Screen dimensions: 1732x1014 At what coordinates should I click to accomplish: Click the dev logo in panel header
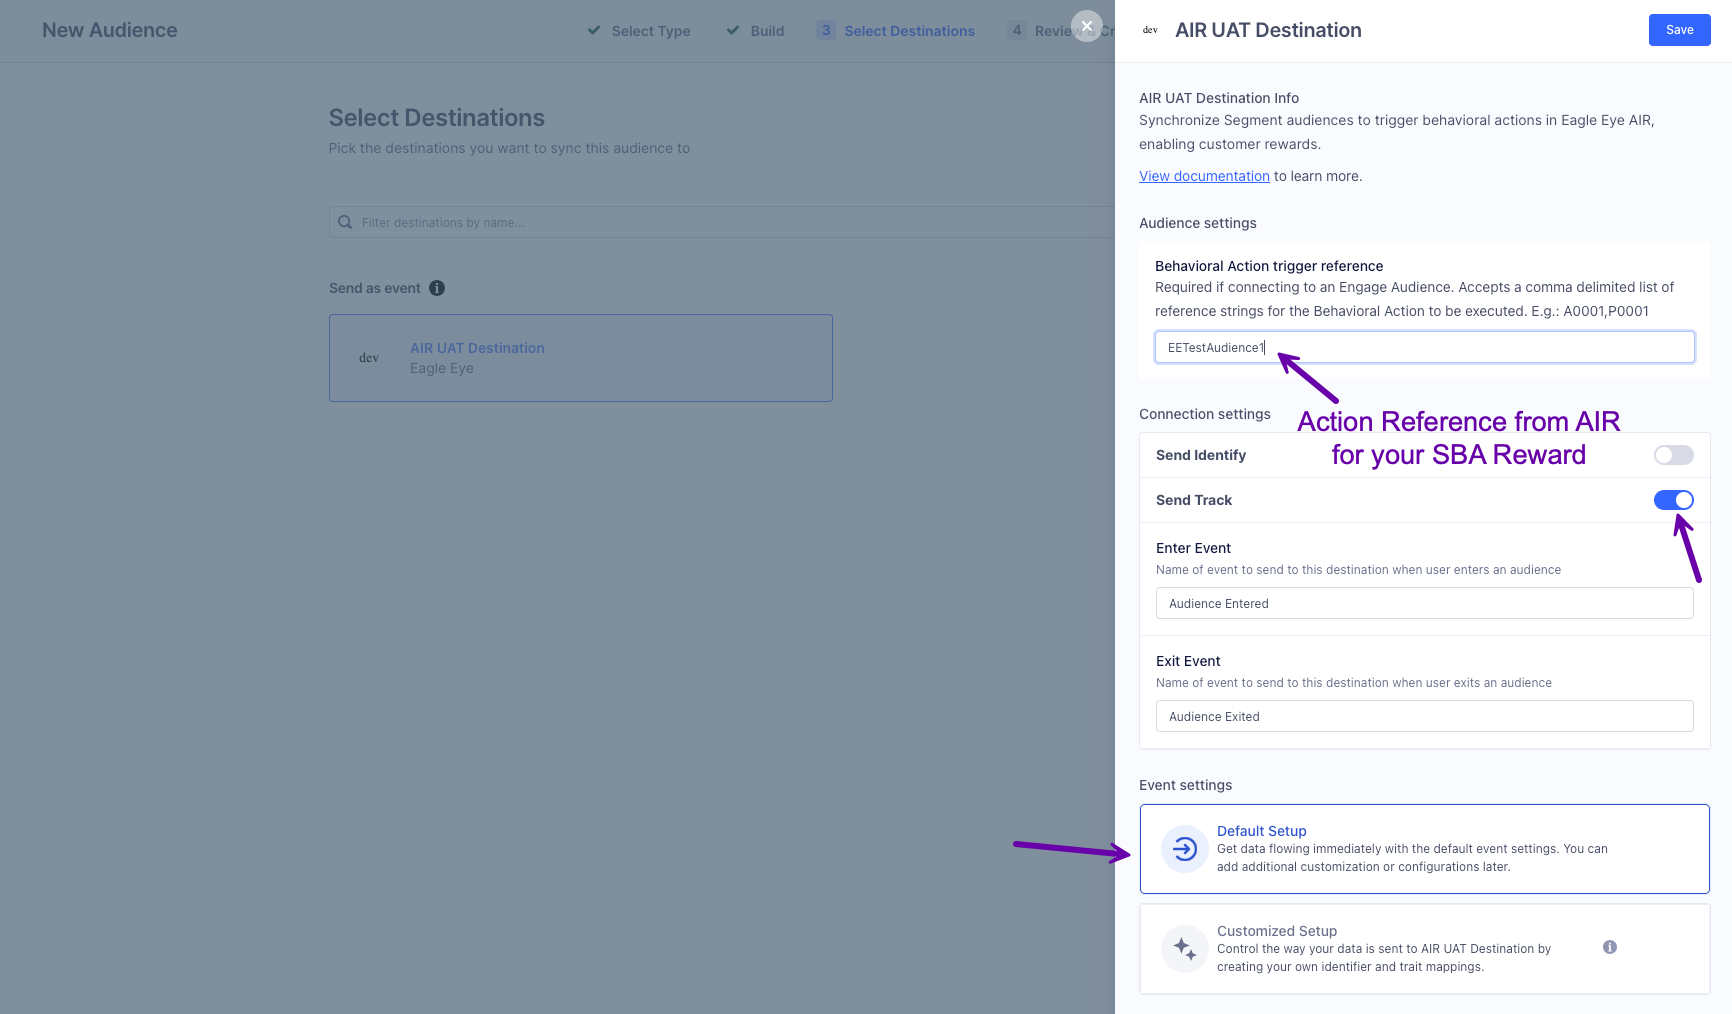point(1150,30)
